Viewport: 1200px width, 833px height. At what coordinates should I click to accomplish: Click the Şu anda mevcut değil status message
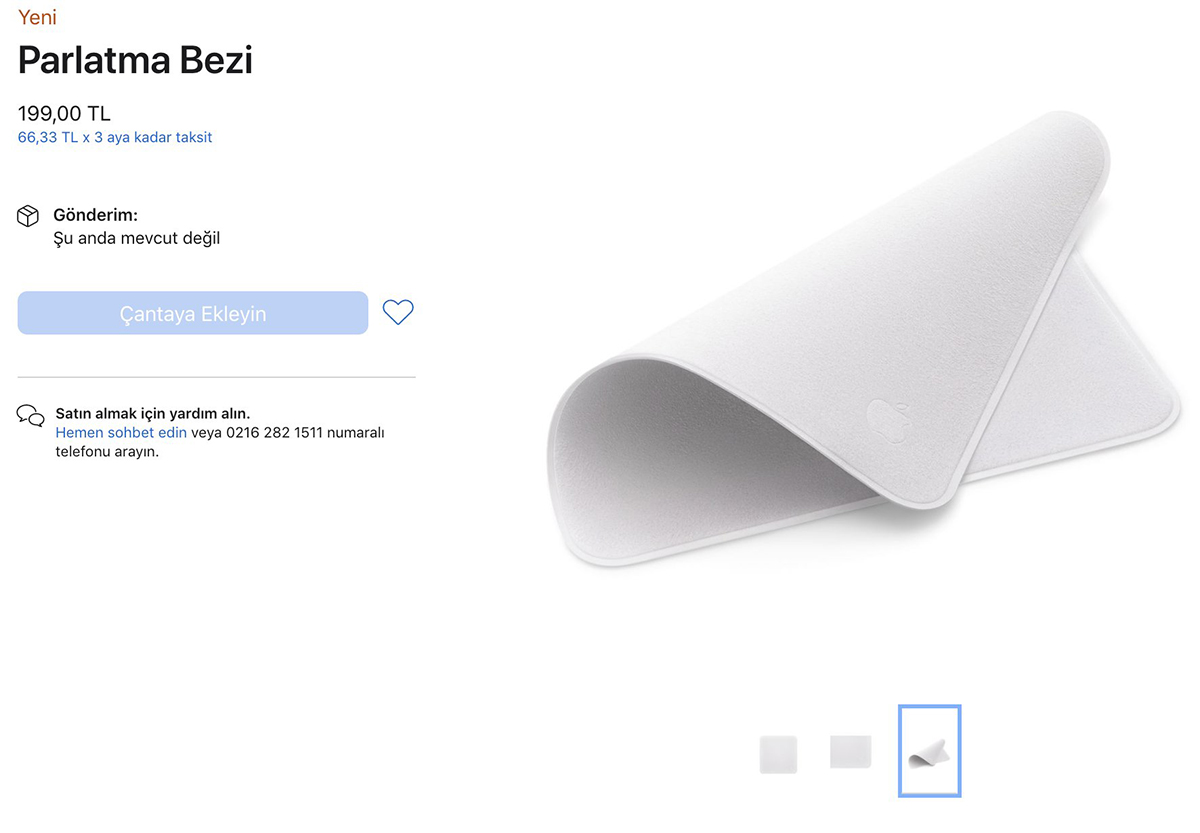(137, 238)
